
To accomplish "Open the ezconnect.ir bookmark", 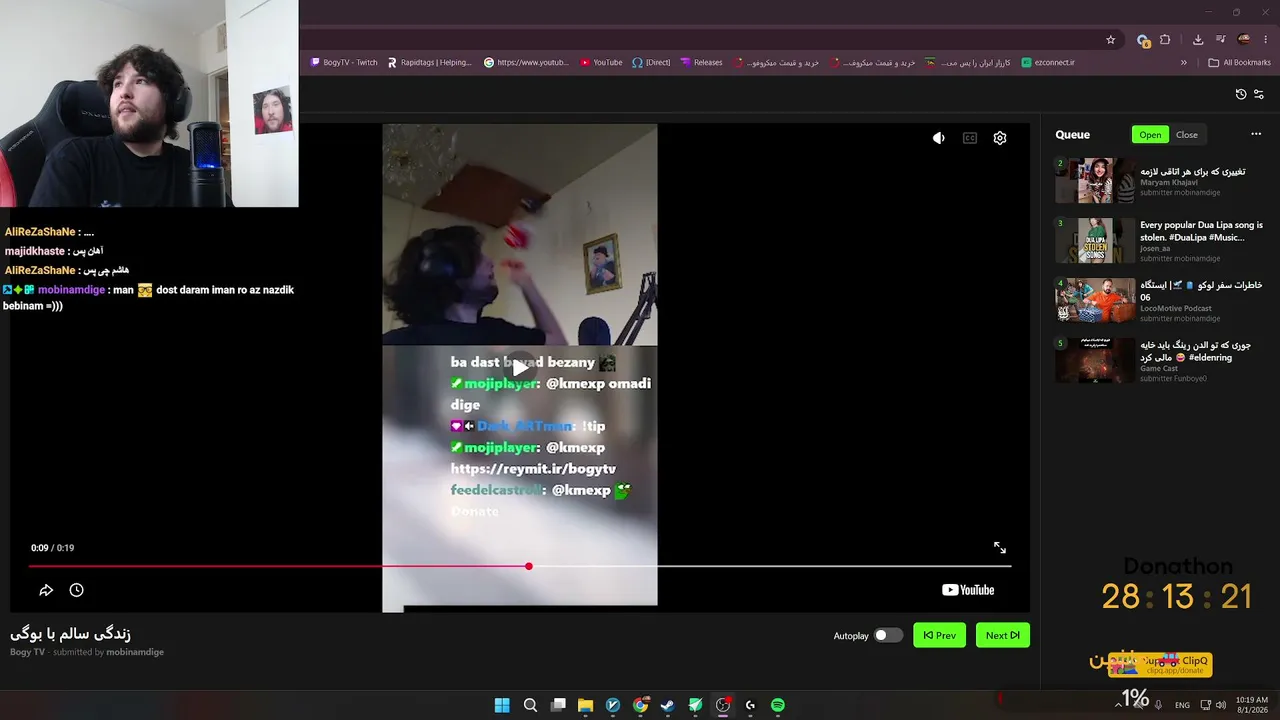I will click(x=1048, y=62).
